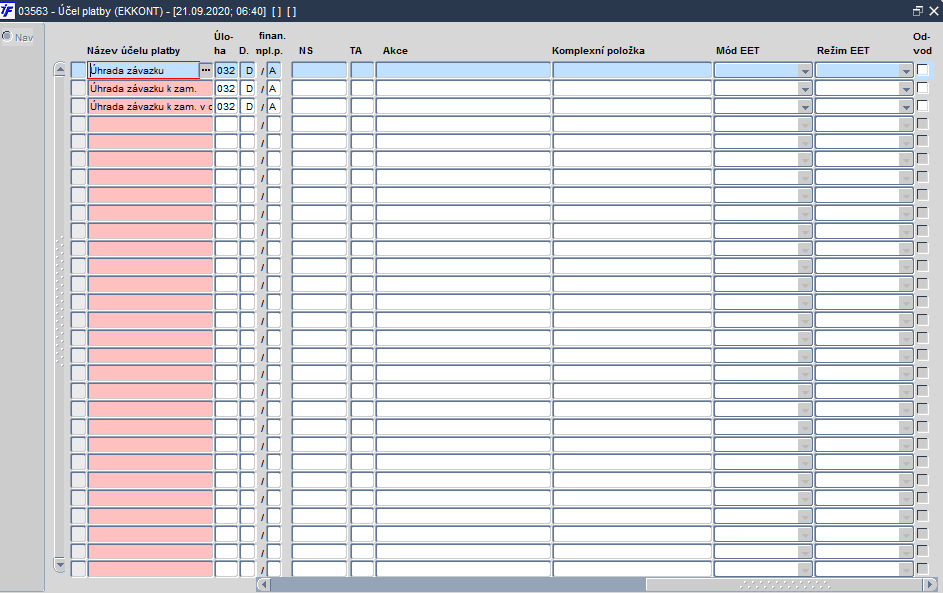The width and height of the screenshot is (943, 593).
Task: Click the horizontal scrollbar right arrow
Action: pos(930,584)
